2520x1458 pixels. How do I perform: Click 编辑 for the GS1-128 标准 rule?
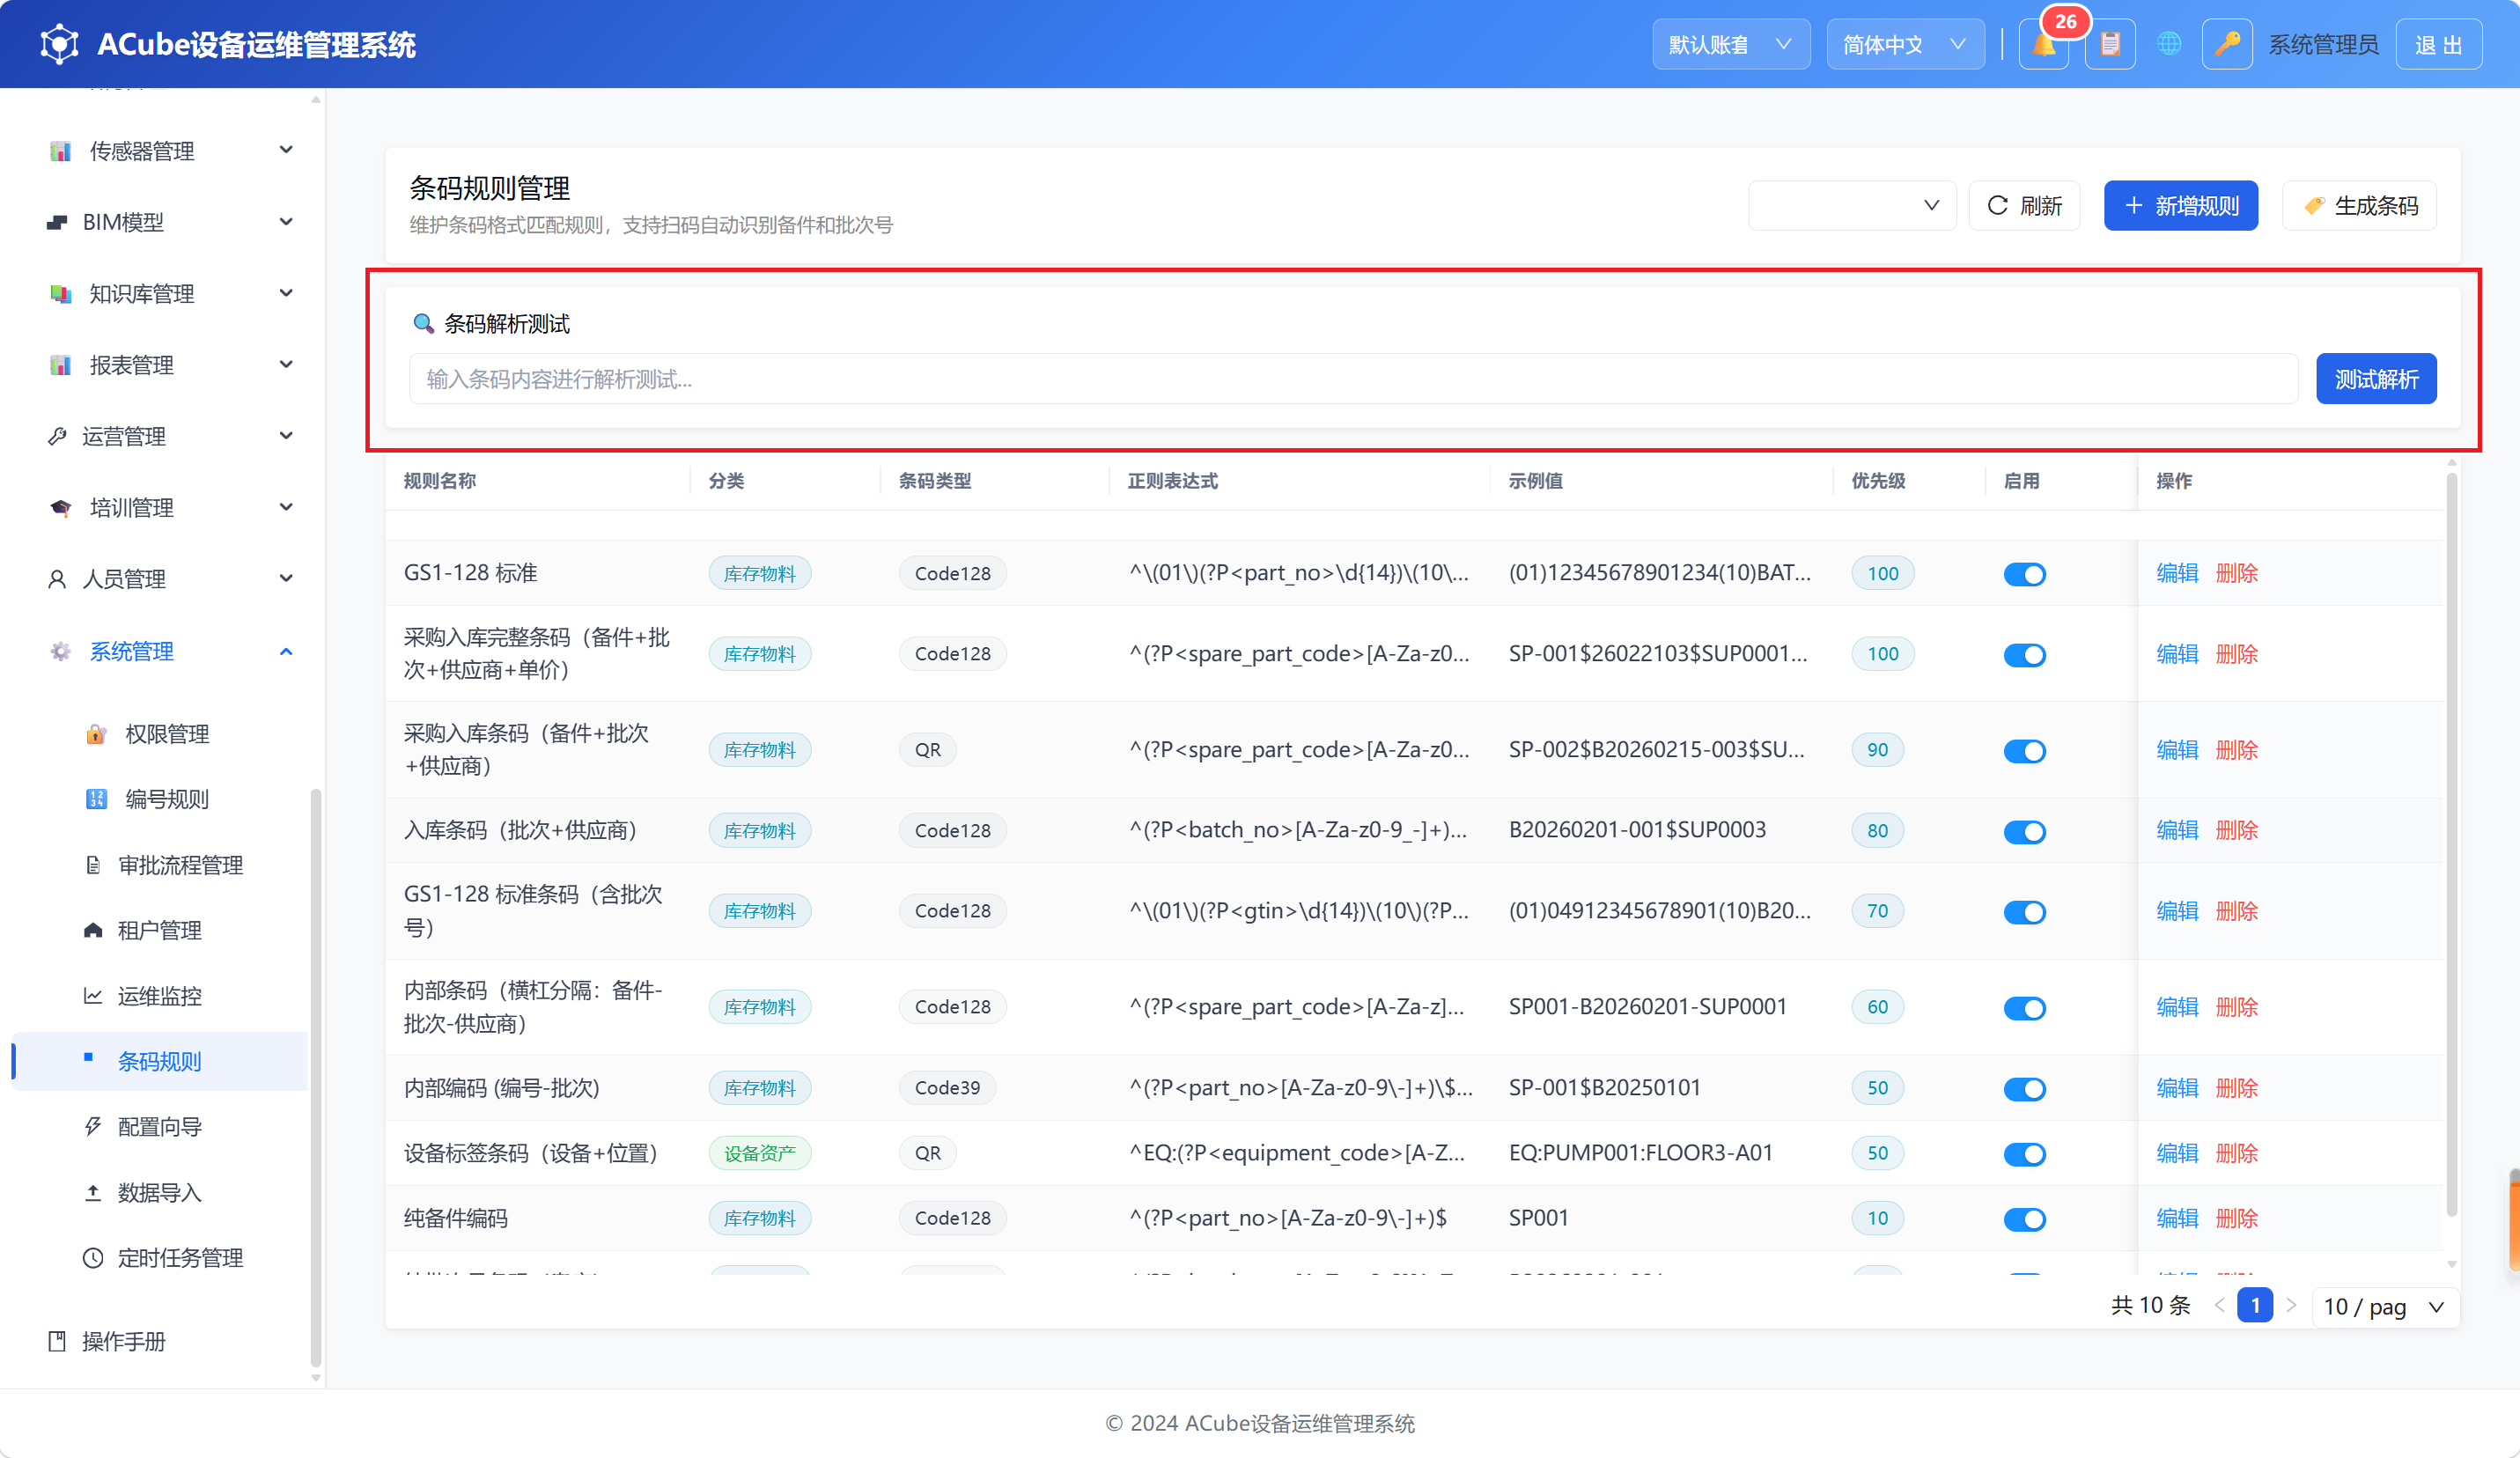[x=2177, y=573]
